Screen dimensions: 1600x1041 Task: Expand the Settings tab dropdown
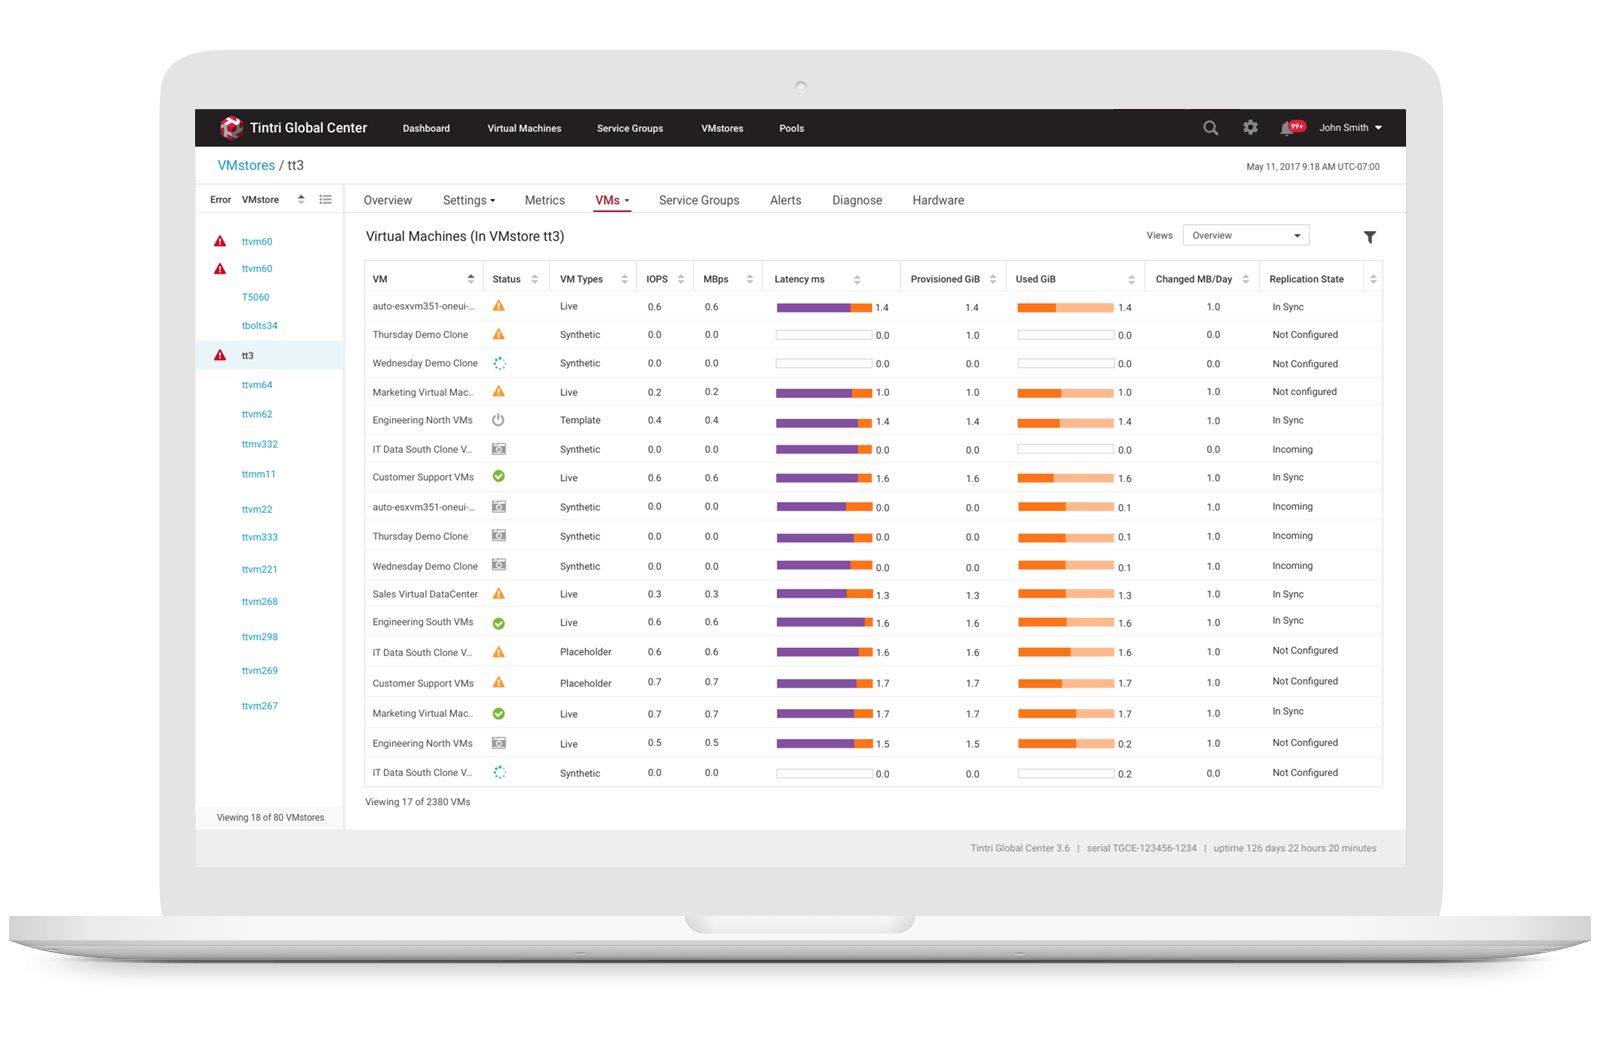pyautogui.click(x=469, y=200)
